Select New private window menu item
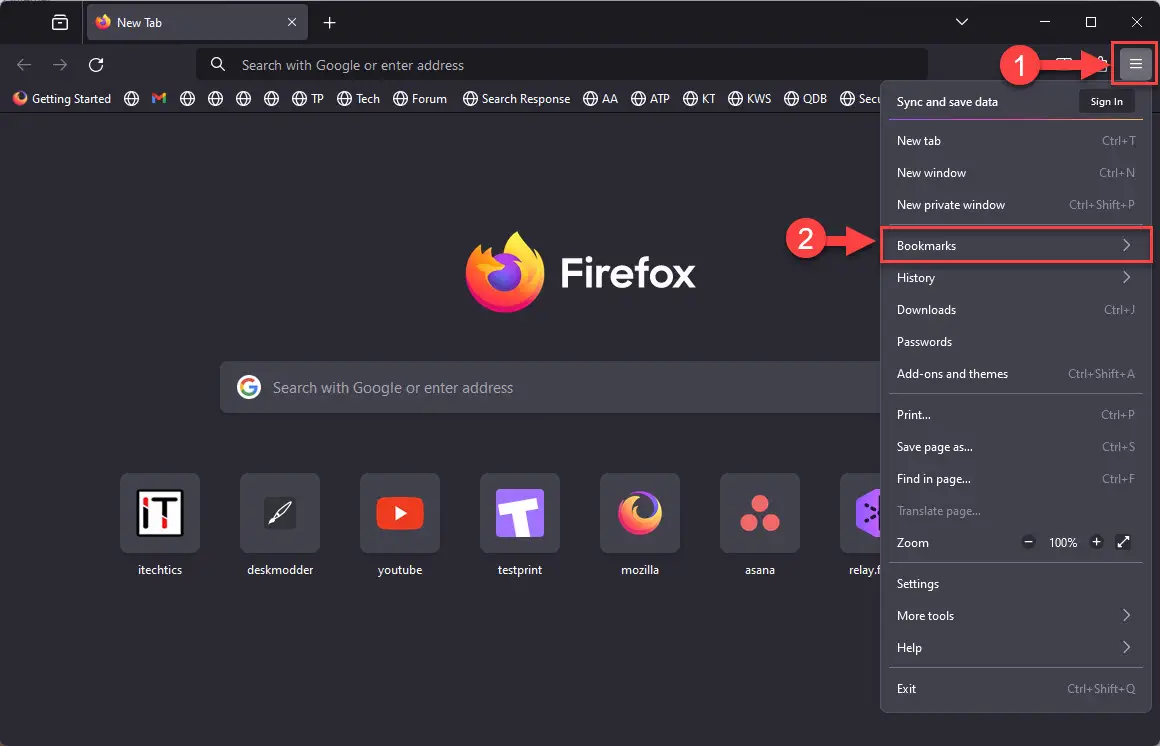This screenshot has height=746, width=1160. (1016, 204)
